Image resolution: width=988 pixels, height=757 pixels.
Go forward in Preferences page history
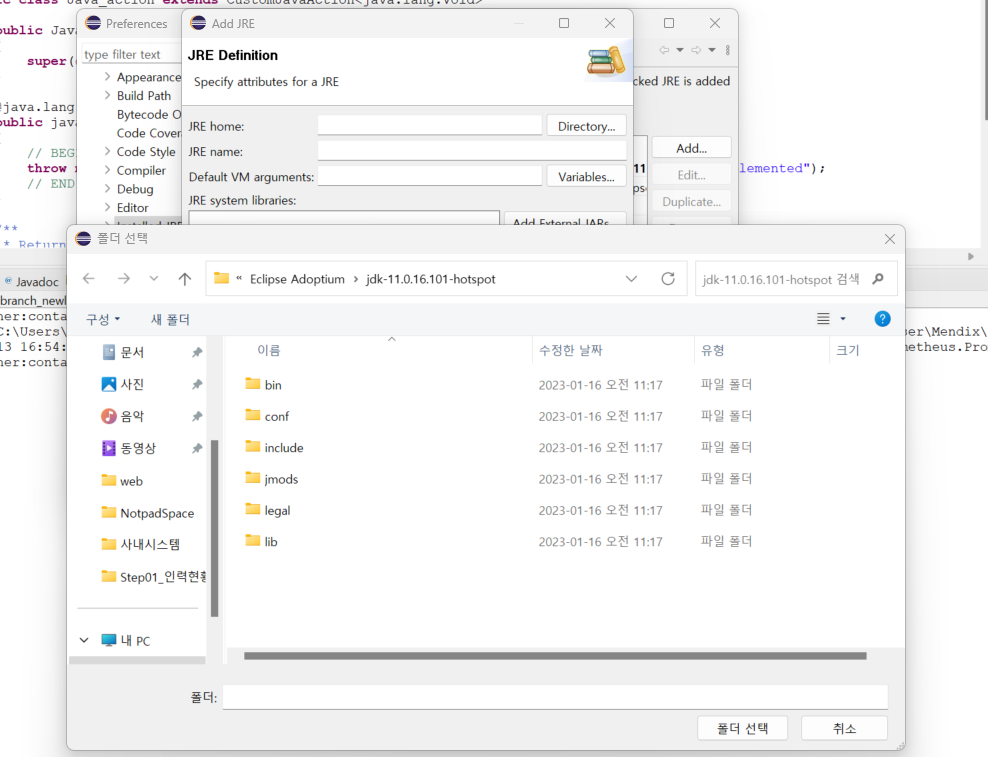coord(696,50)
